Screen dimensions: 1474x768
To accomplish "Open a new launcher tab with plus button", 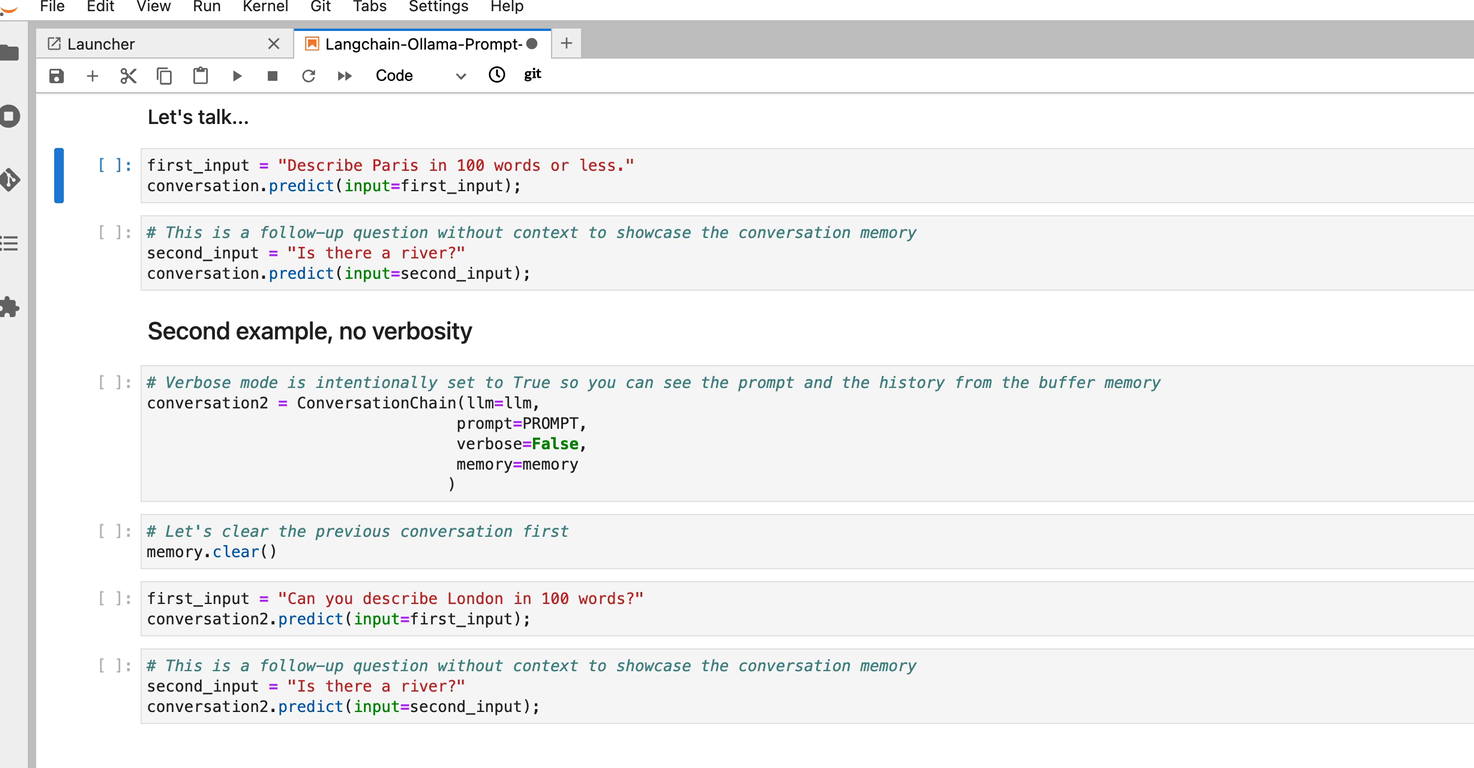I will click(566, 43).
